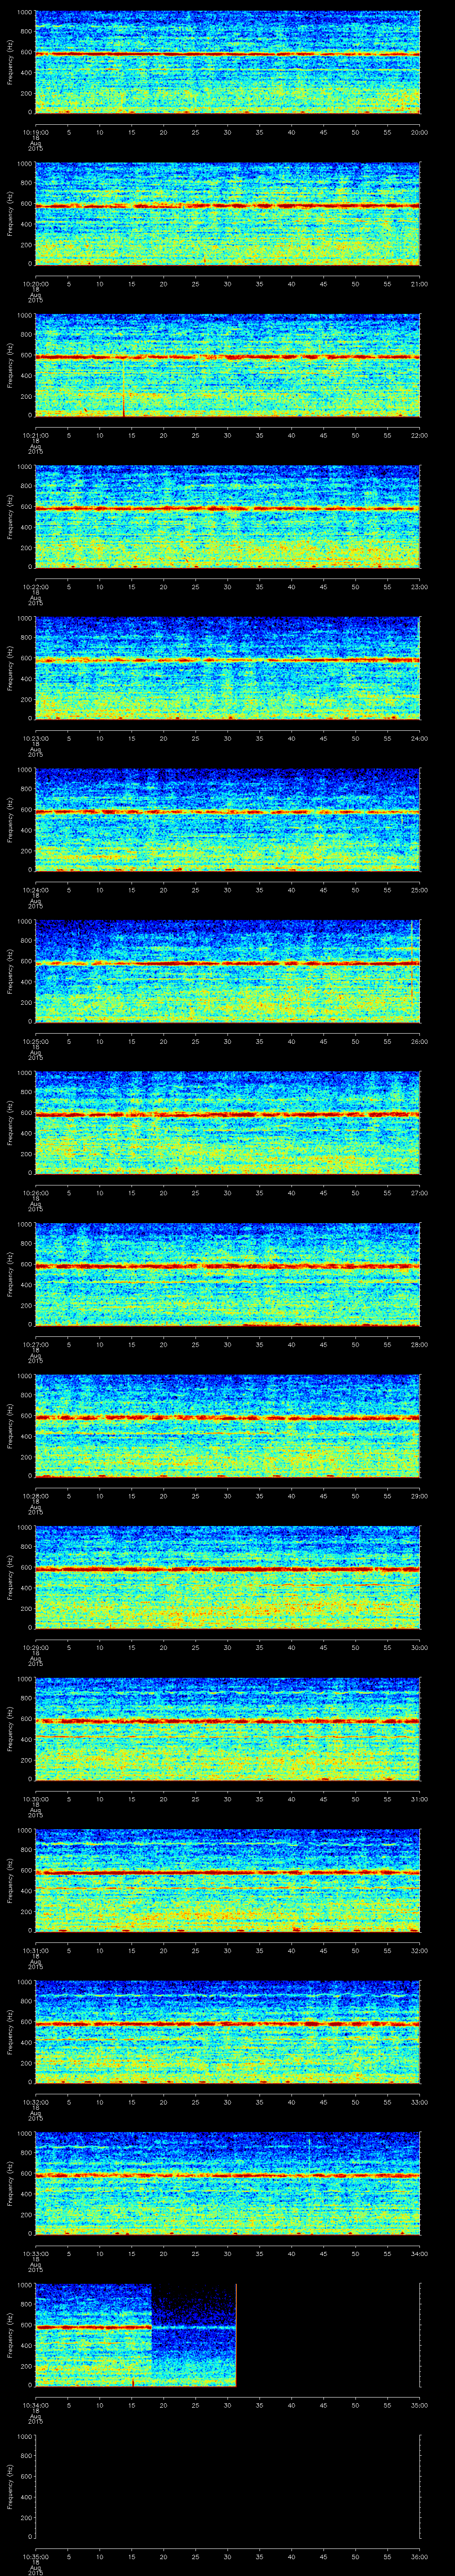Image resolution: width=455 pixels, height=2576 pixels.
Task: Open the 10:25:00 spectrogram plot
Action: tap(227, 971)
